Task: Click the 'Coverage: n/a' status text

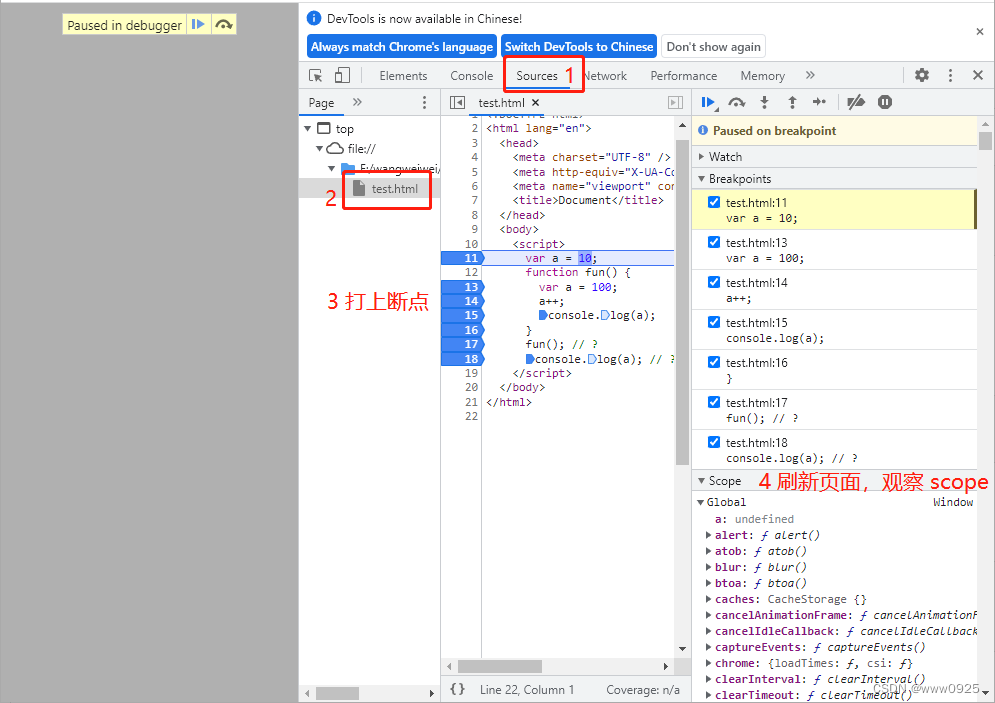Action: [x=642, y=690]
